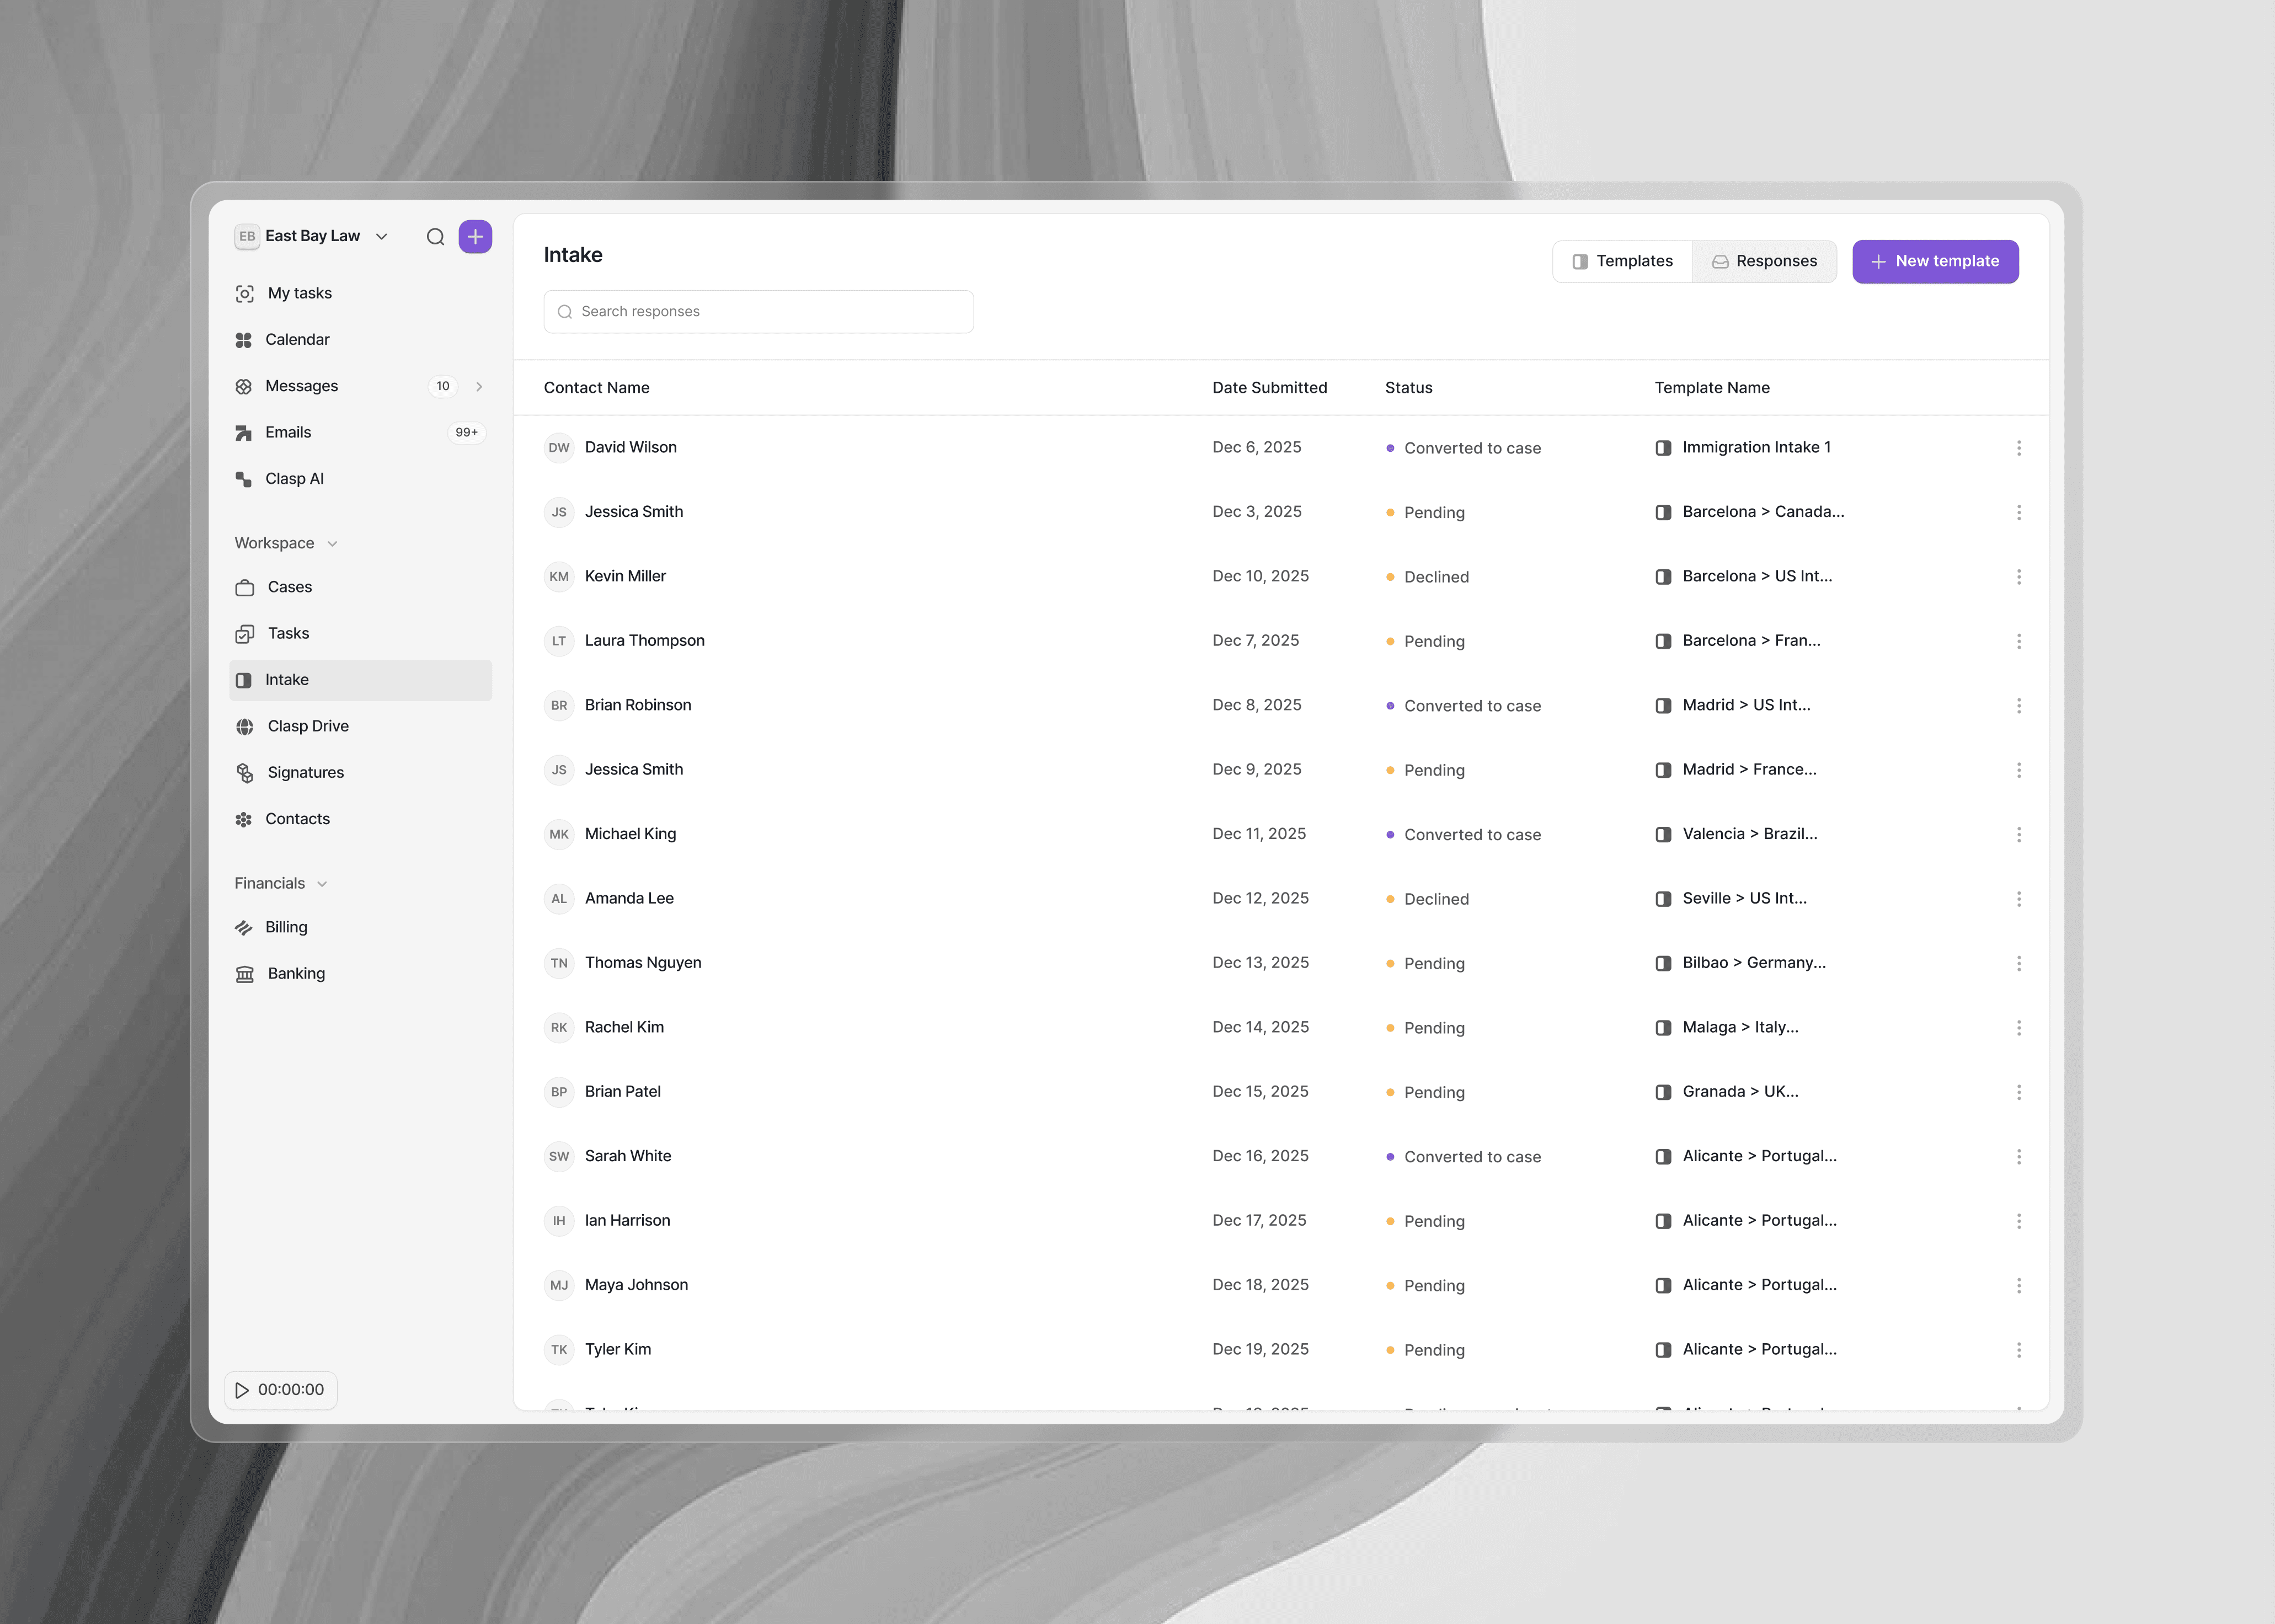This screenshot has height=1624, width=2275.
Task: Open the Banking section icon
Action: [x=245, y=974]
